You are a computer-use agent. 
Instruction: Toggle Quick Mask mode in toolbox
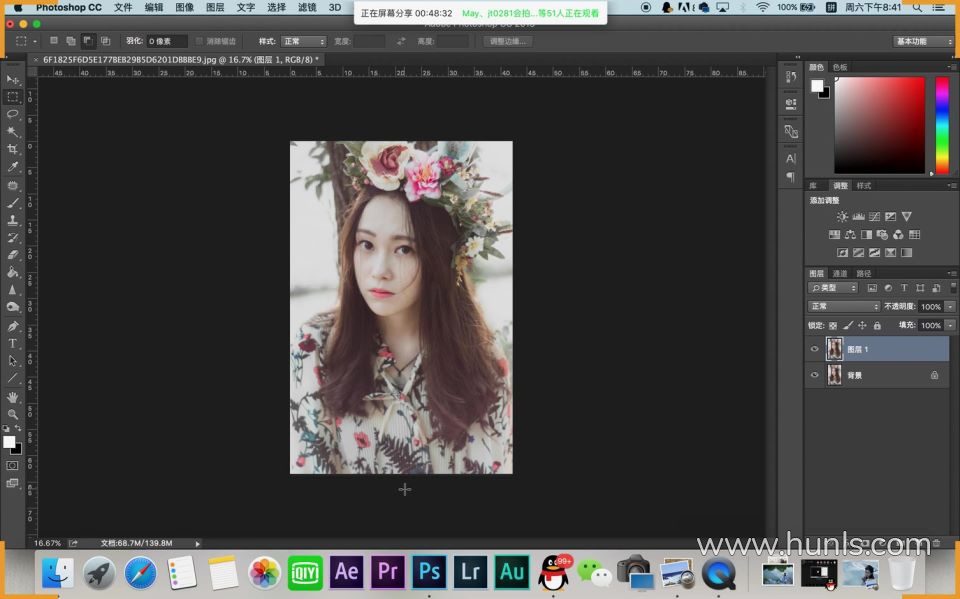pos(12,465)
